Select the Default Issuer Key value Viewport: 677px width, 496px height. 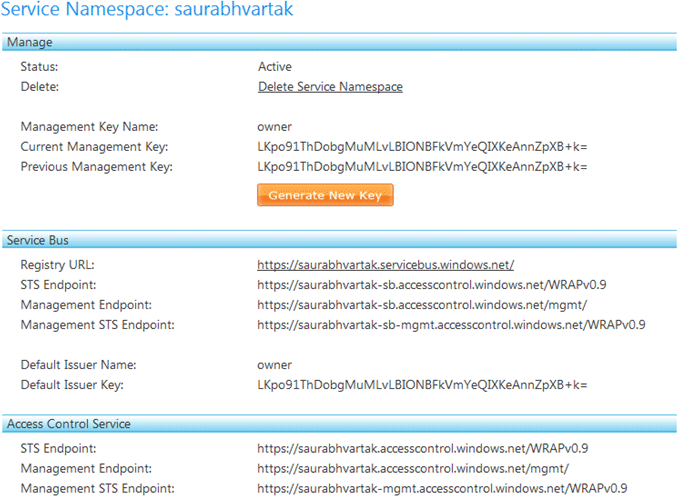tap(422, 385)
